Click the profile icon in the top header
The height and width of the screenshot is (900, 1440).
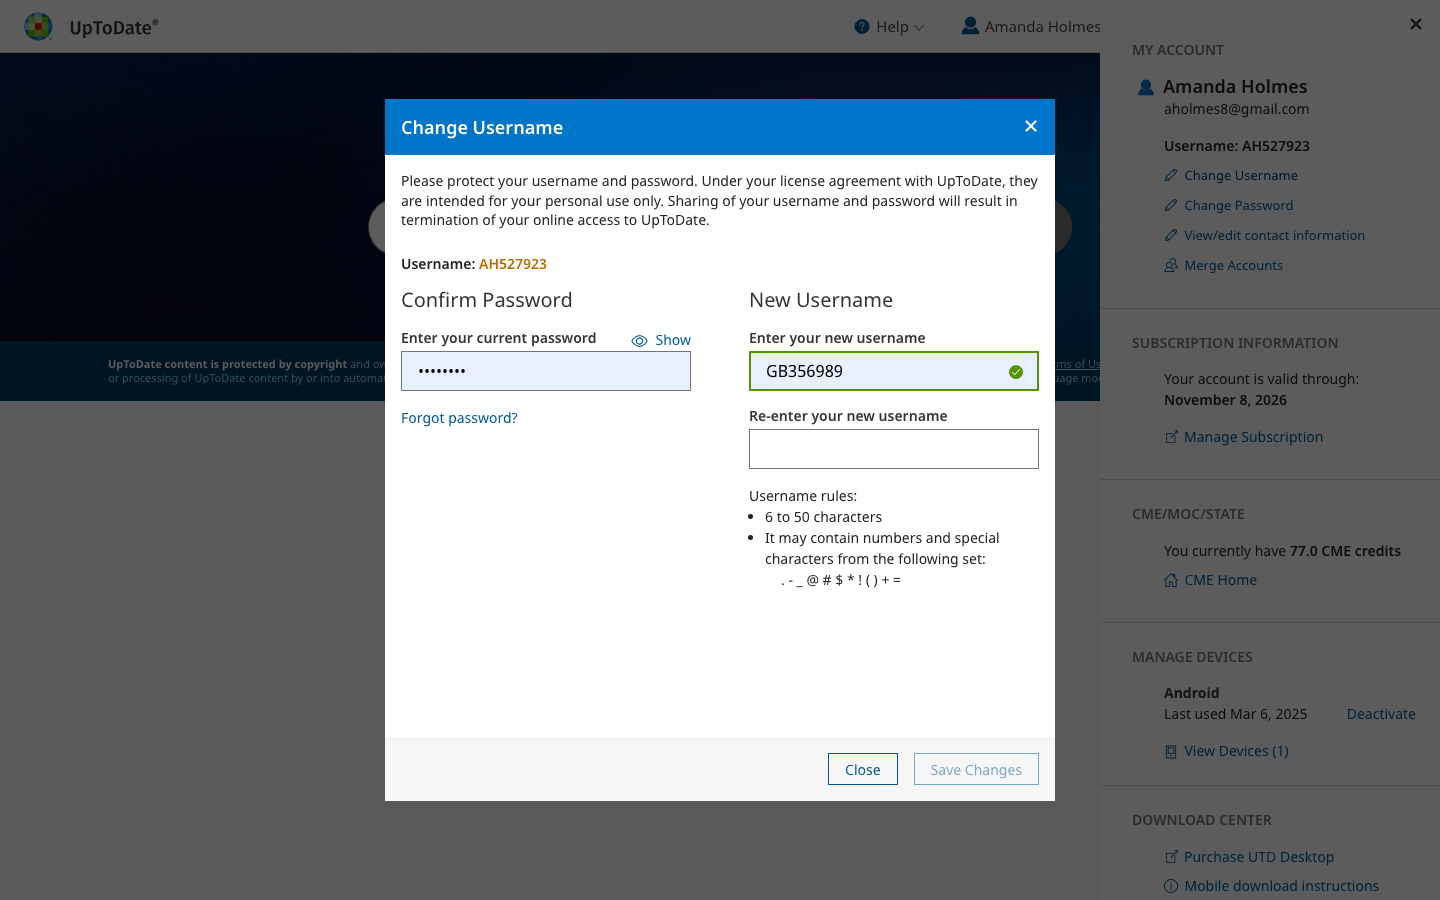[x=970, y=26]
